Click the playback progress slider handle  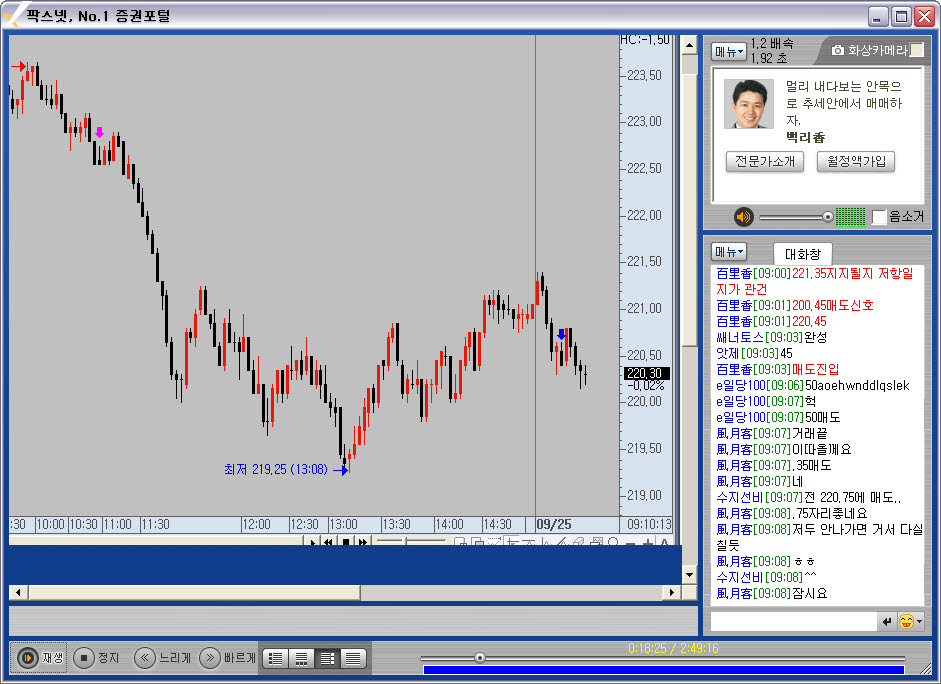tap(480, 658)
